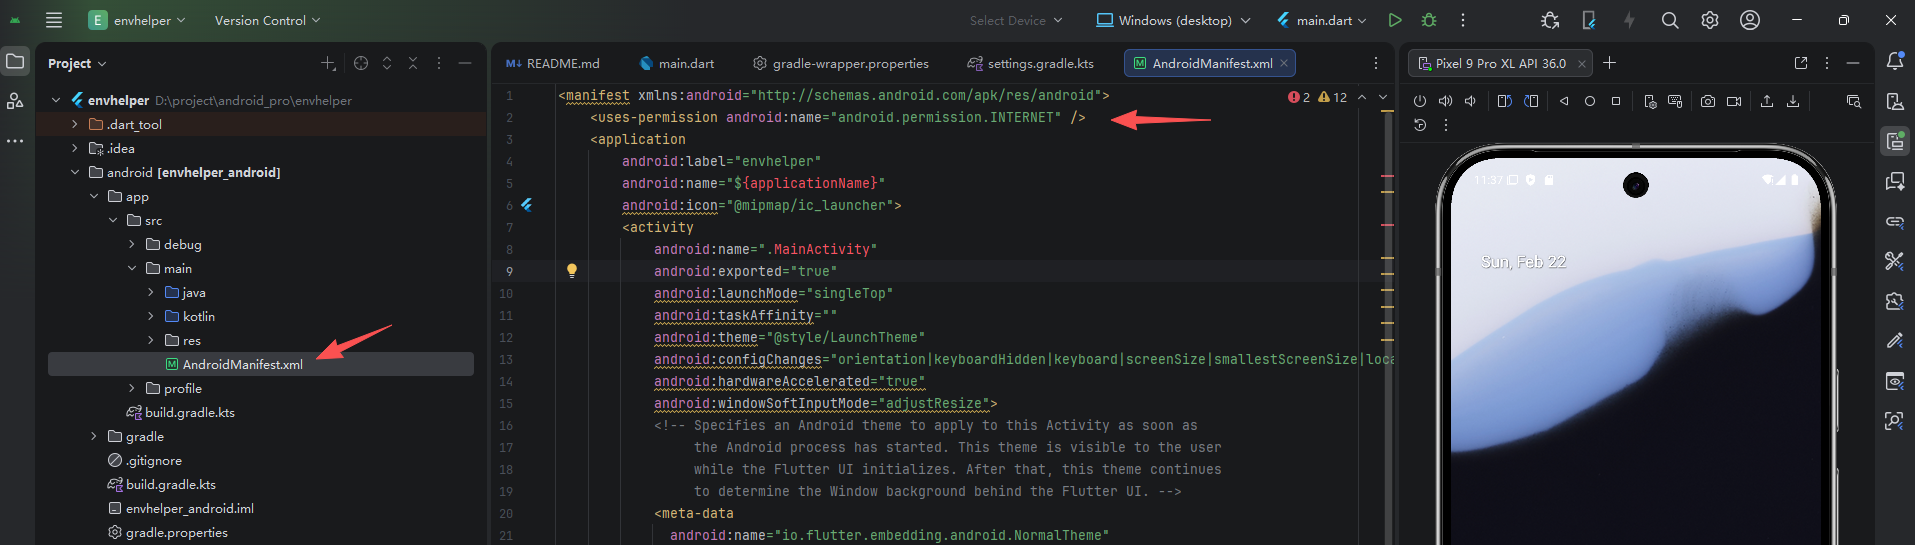The height and width of the screenshot is (545, 1915).
Task: Open more run actions menu
Action: 1462,20
